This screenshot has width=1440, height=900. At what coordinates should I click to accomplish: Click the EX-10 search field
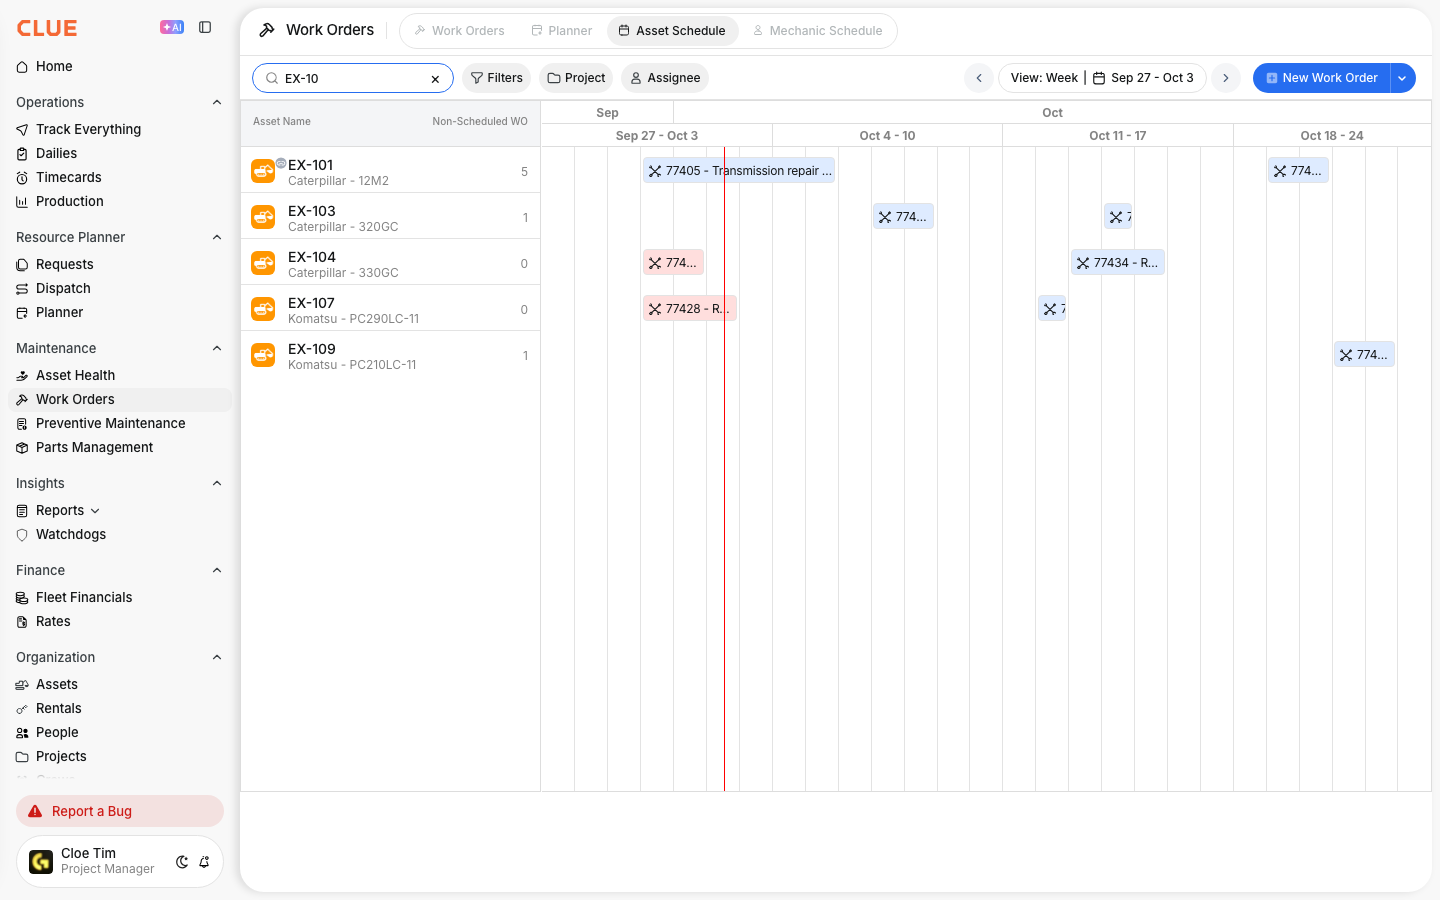coord(353,78)
